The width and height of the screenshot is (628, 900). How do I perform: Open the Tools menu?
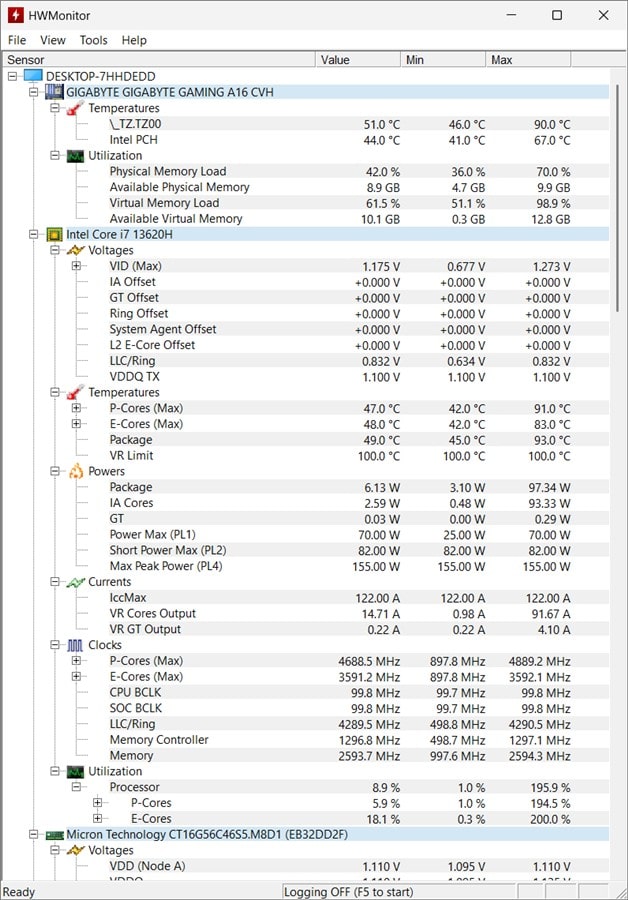coord(93,40)
